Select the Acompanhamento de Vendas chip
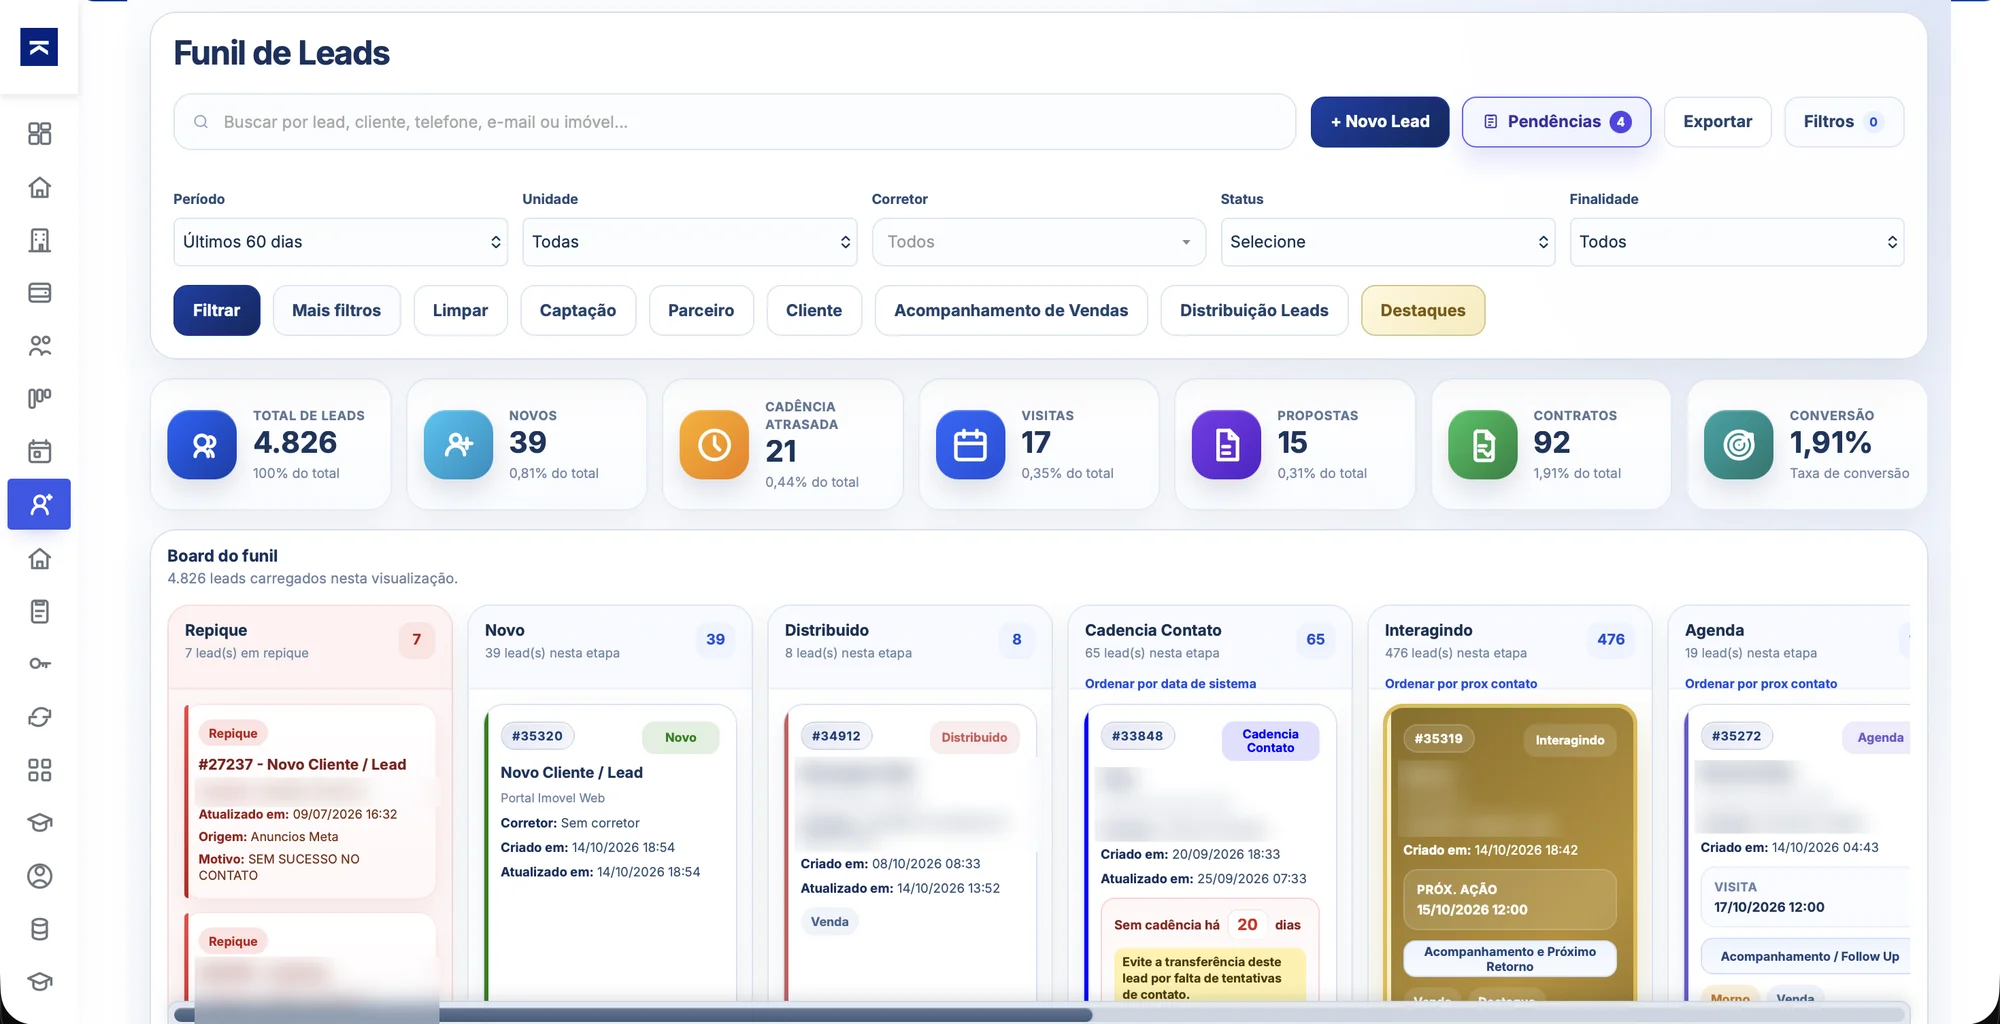The width and height of the screenshot is (2000, 1024). pyautogui.click(x=1011, y=310)
